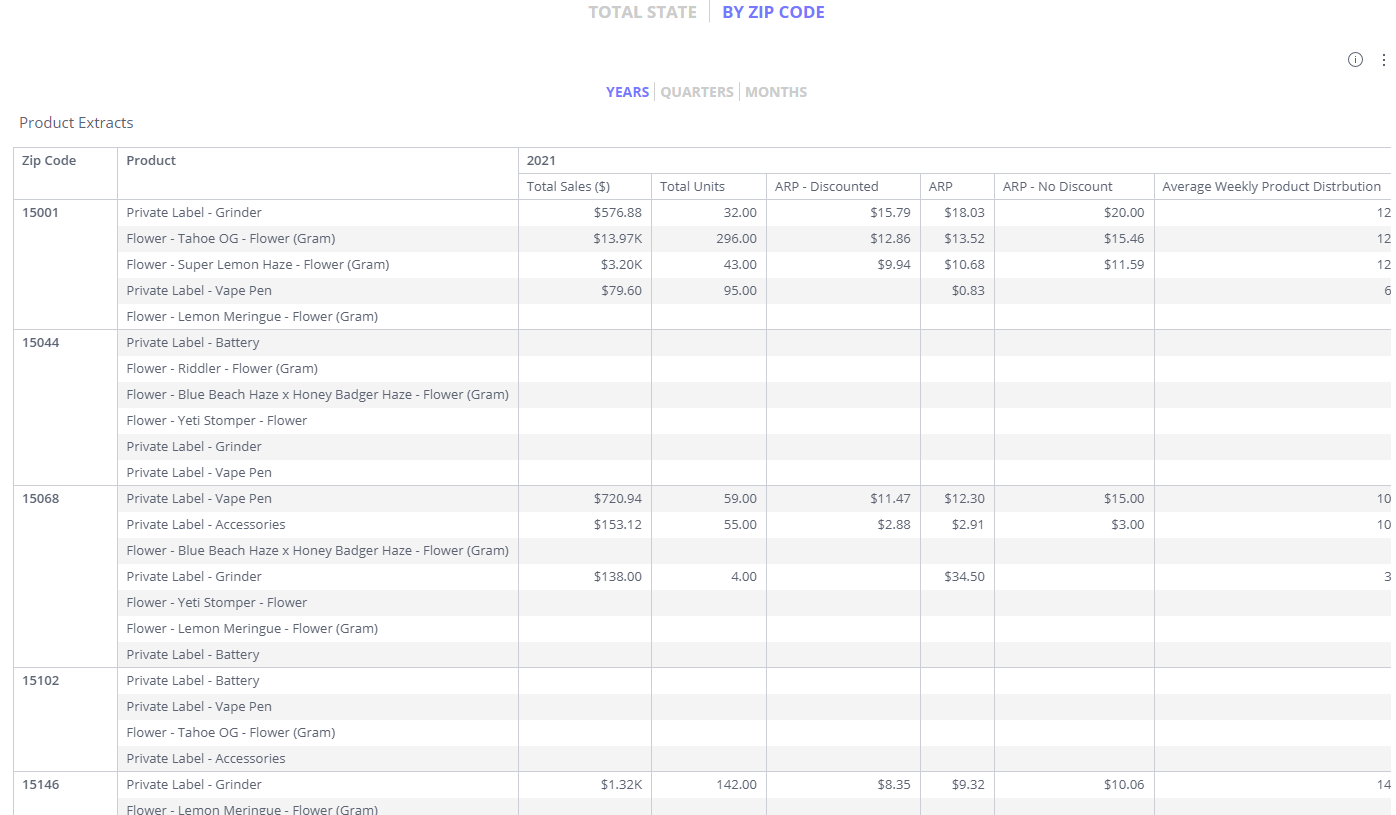Sort by Total Sales ($) column

(x=568, y=187)
